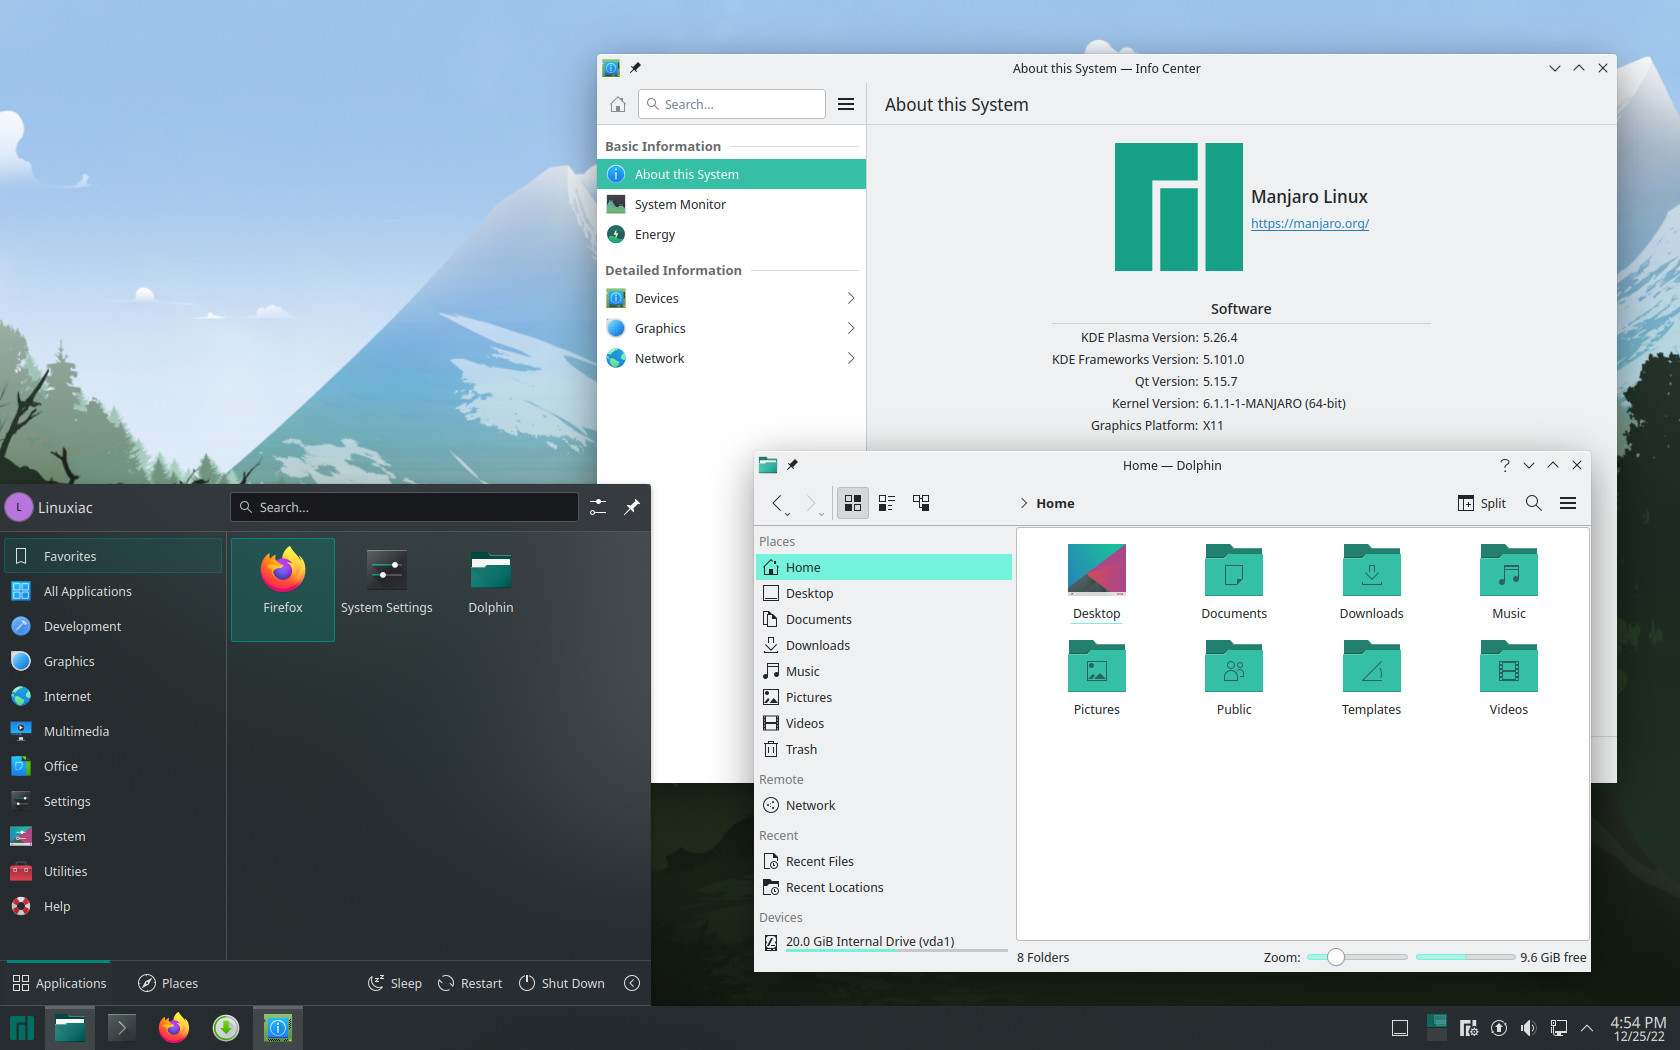Toggle the pin on the application launcher
The height and width of the screenshot is (1050, 1680).
point(632,507)
